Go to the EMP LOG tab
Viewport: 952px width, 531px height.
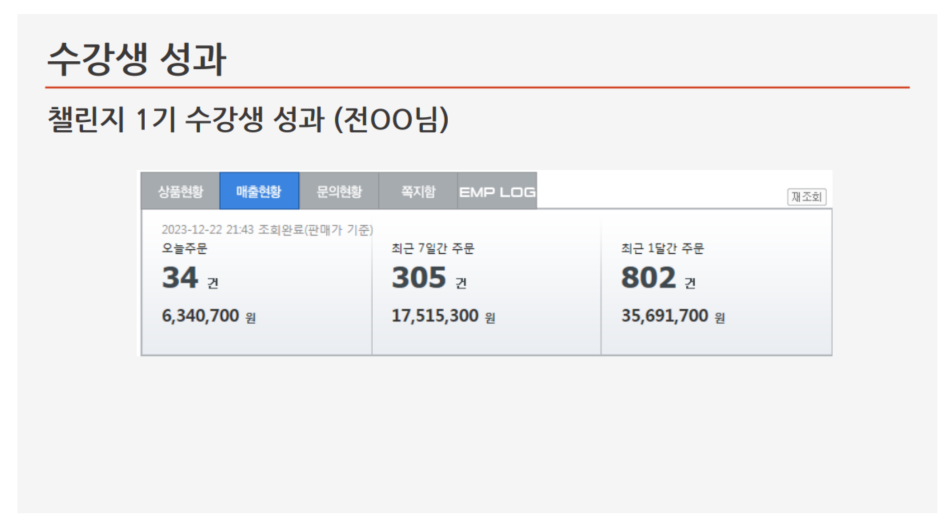[x=497, y=191]
